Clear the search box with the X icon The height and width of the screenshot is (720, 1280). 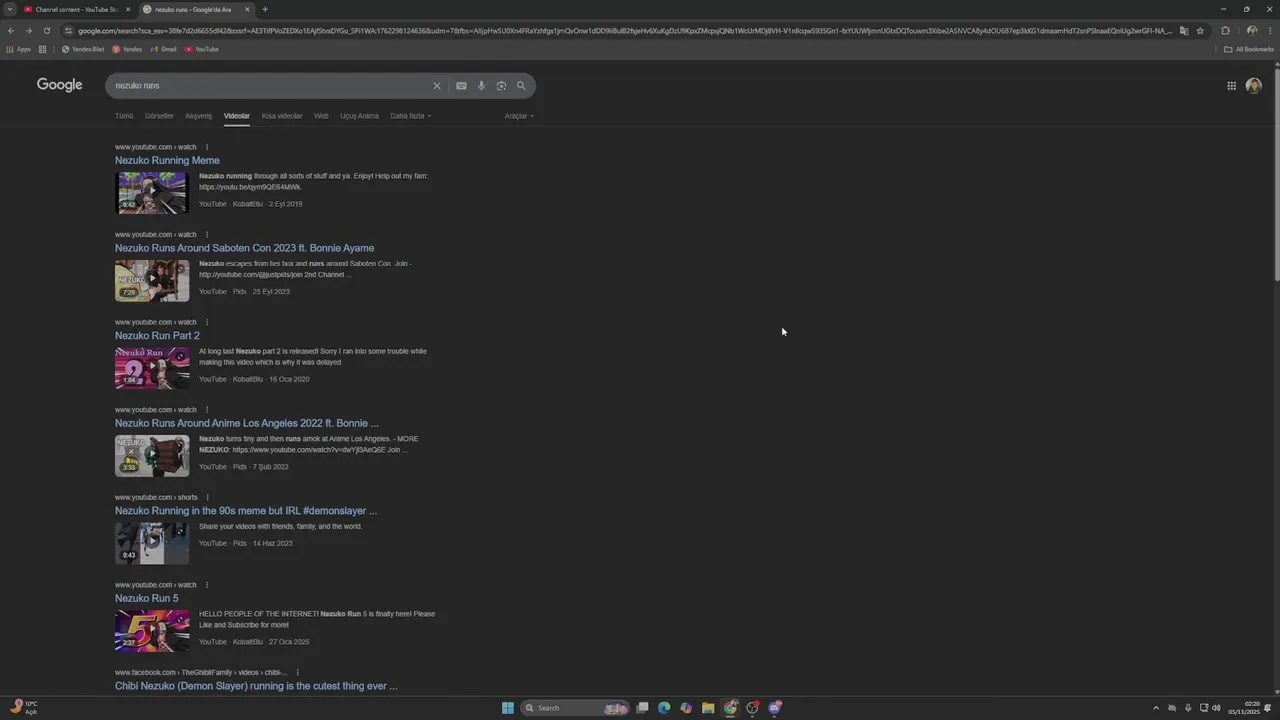436,86
